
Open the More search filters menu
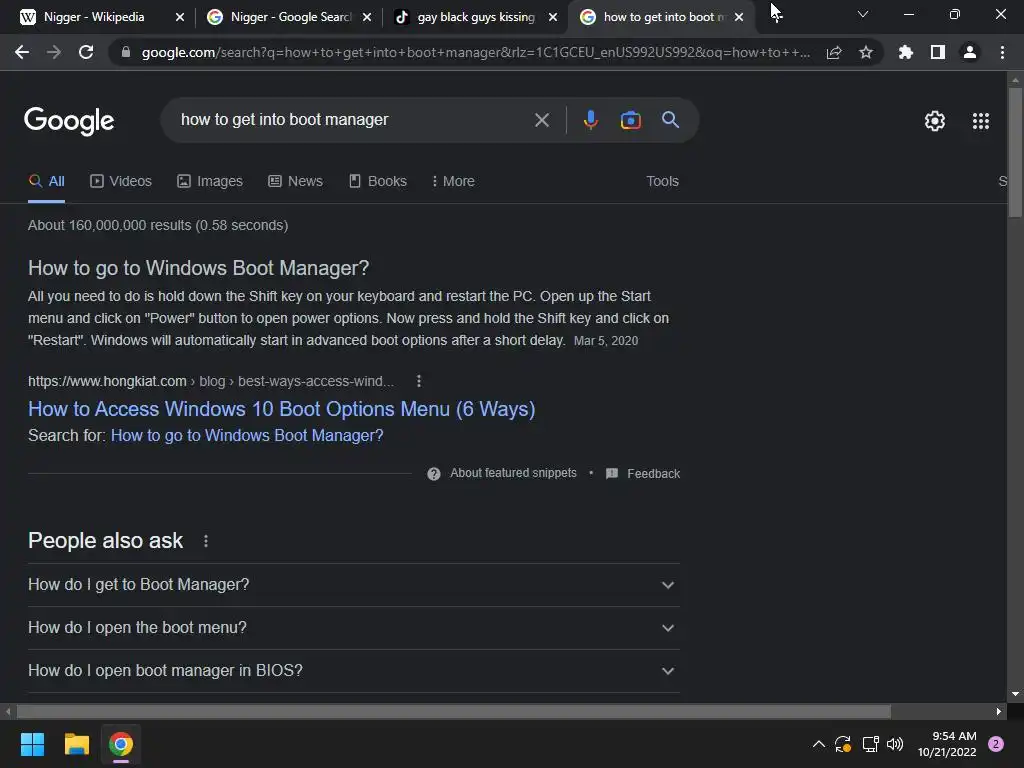tap(453, 181)
